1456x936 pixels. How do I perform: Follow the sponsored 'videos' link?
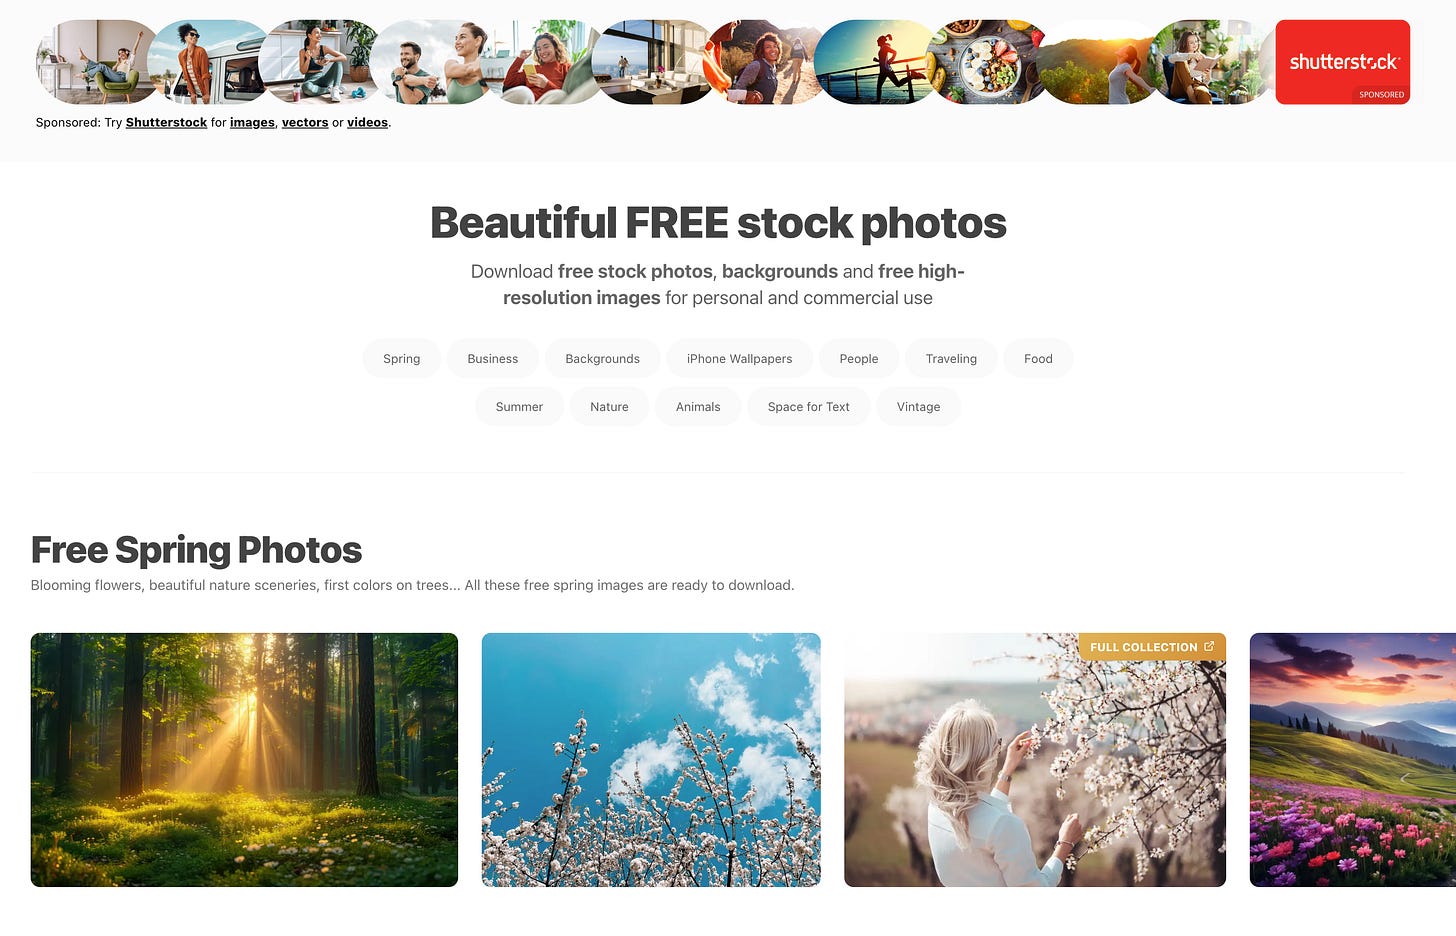coord(367,122)
